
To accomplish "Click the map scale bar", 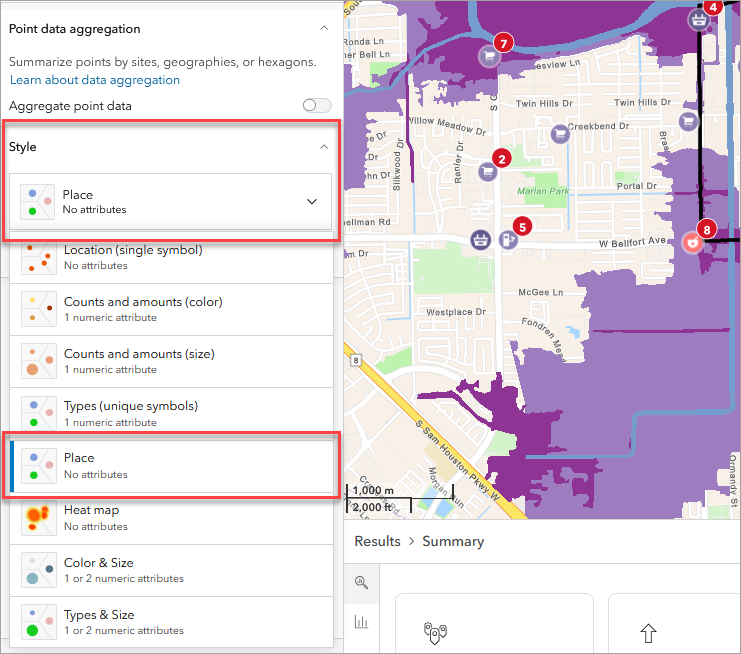I will (400, 499).
